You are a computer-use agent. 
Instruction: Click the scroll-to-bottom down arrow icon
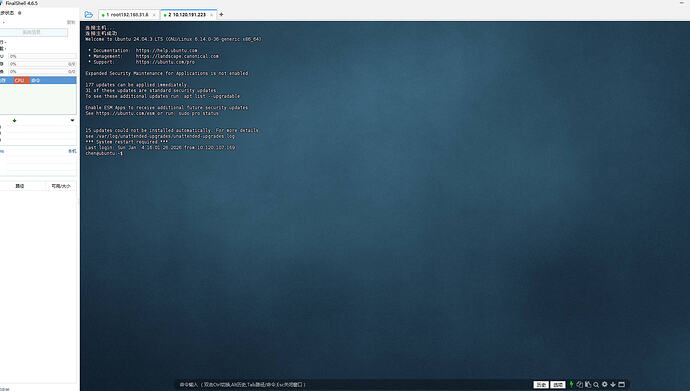(613, 384)
